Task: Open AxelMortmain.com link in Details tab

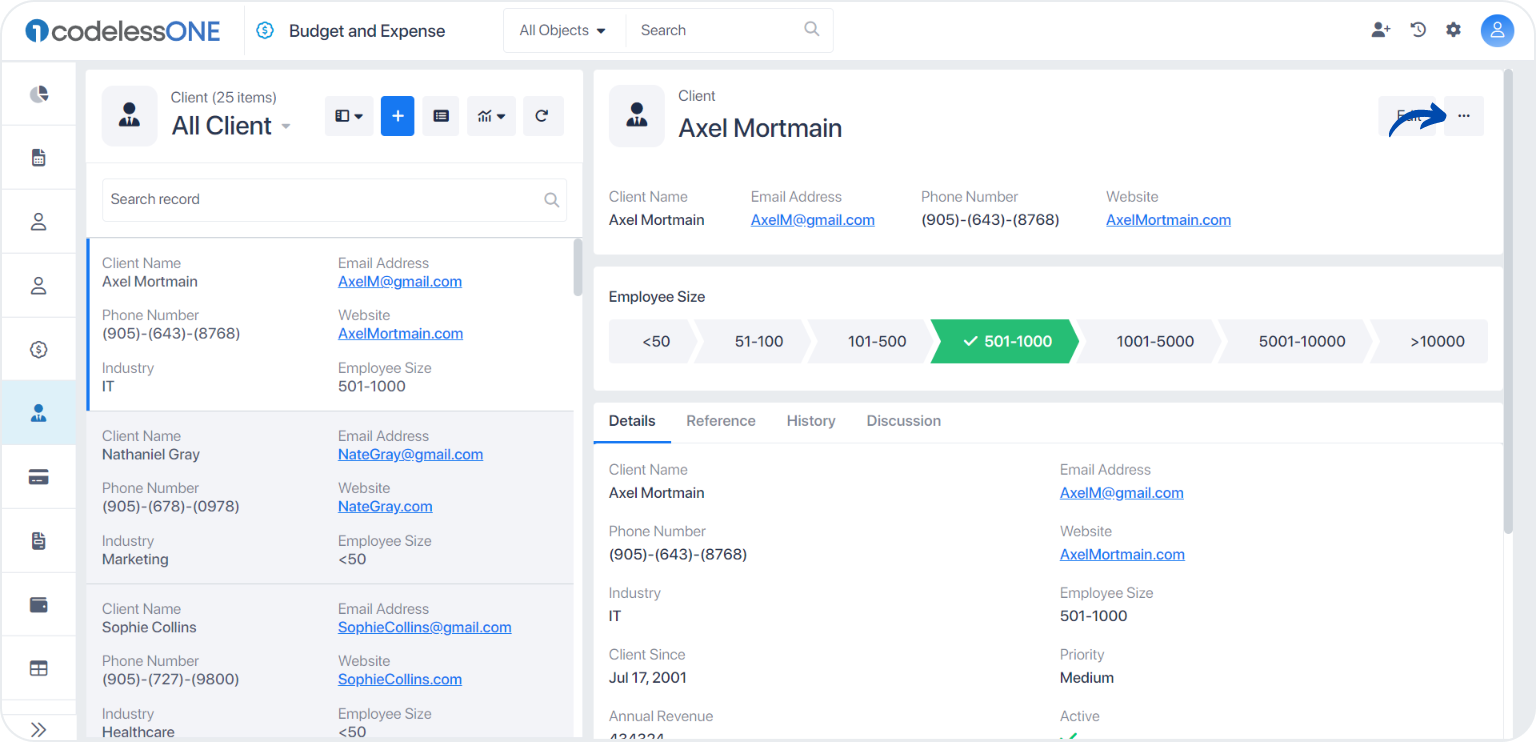Action: pos(1122,554)
